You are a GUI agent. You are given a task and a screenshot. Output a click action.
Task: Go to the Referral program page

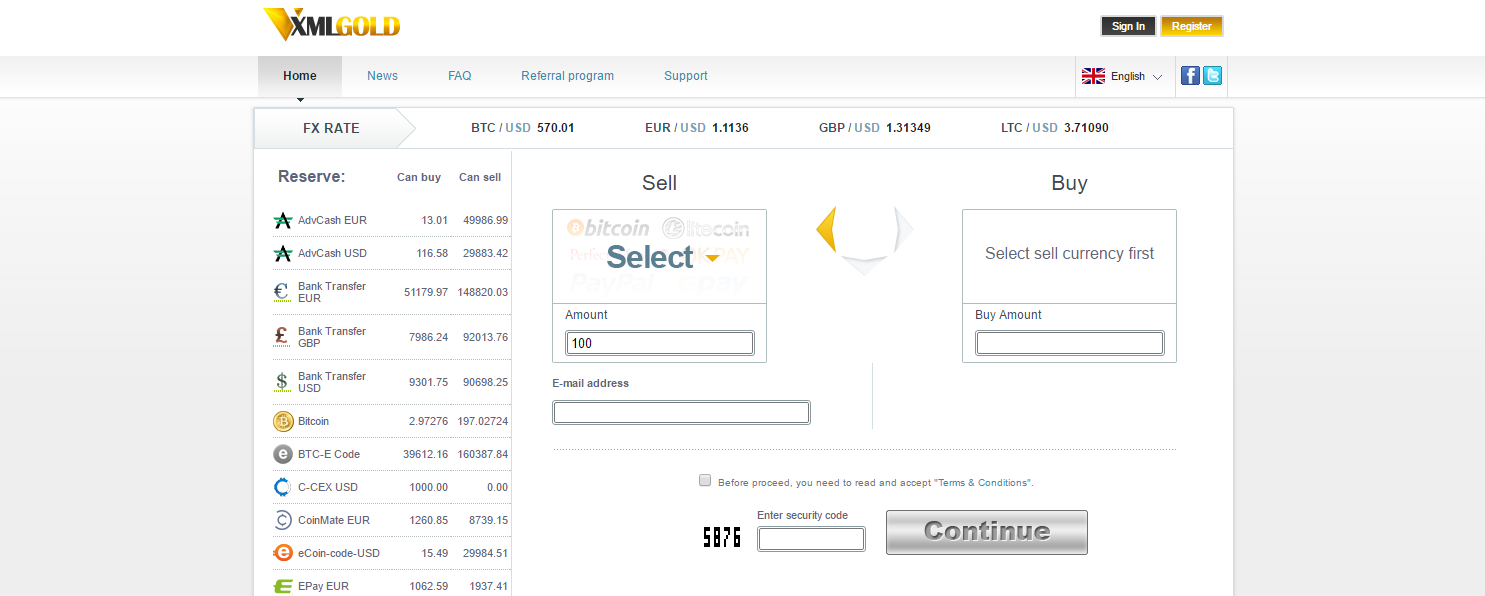(567, 76)
